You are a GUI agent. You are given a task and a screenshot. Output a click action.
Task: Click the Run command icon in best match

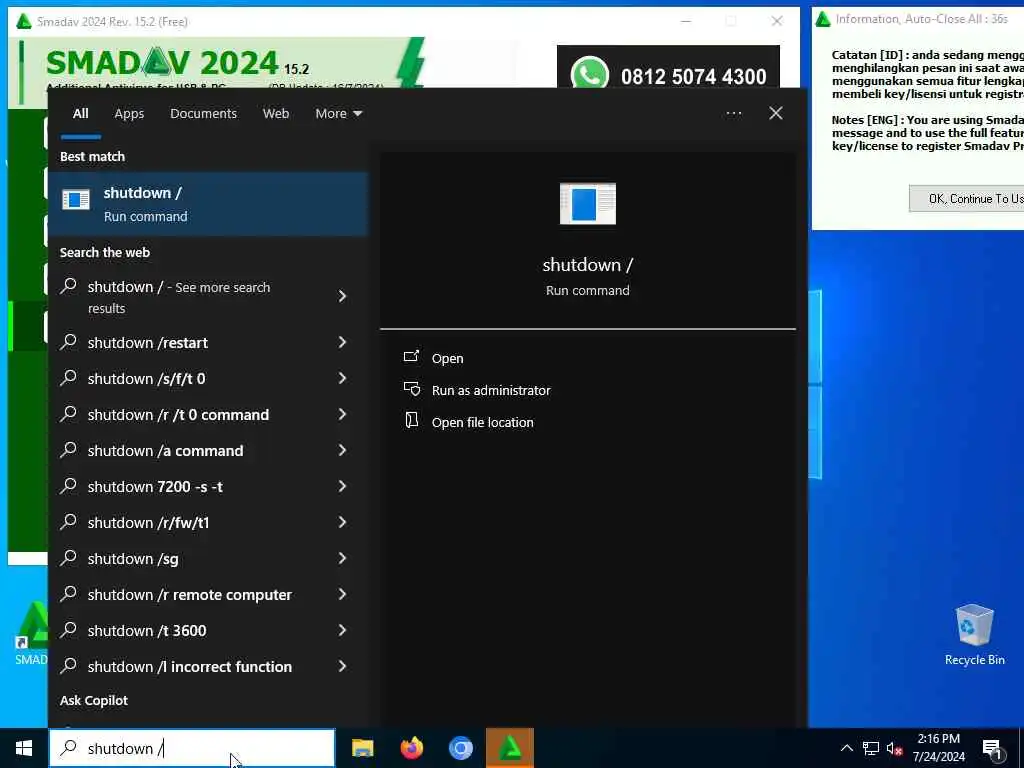click(76, 199)
